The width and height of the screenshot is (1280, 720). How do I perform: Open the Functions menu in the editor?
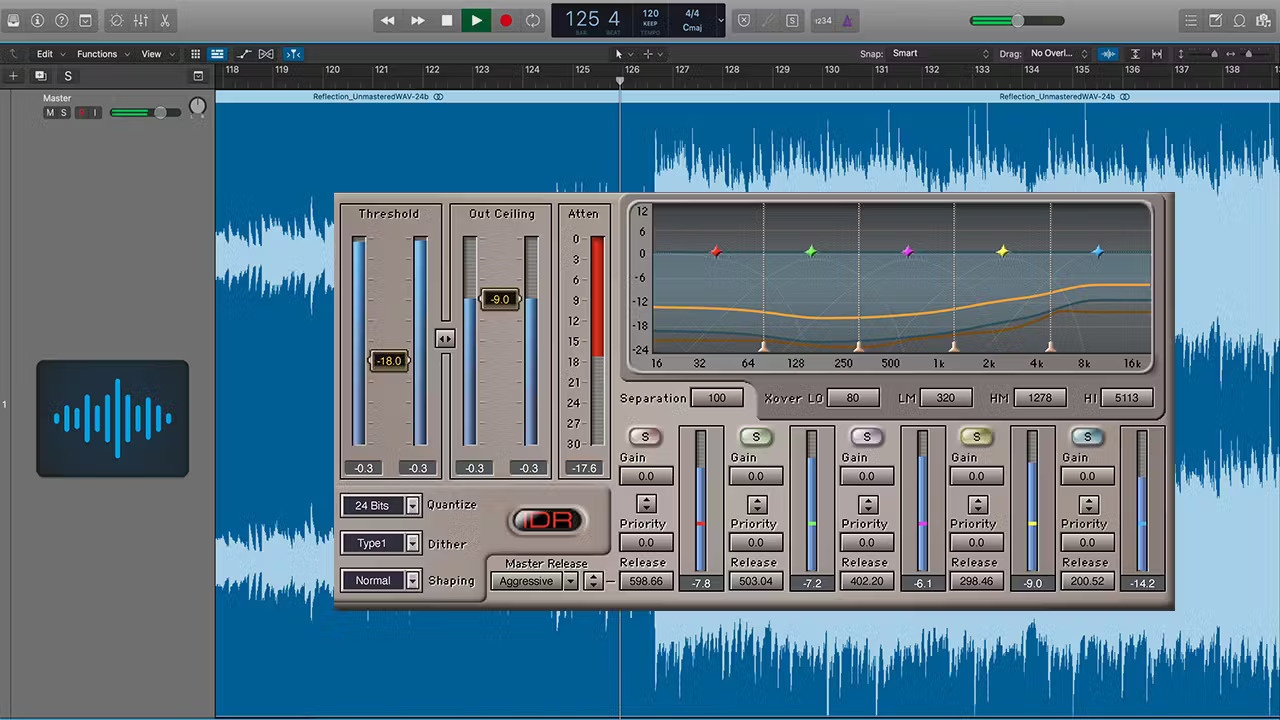98,54
